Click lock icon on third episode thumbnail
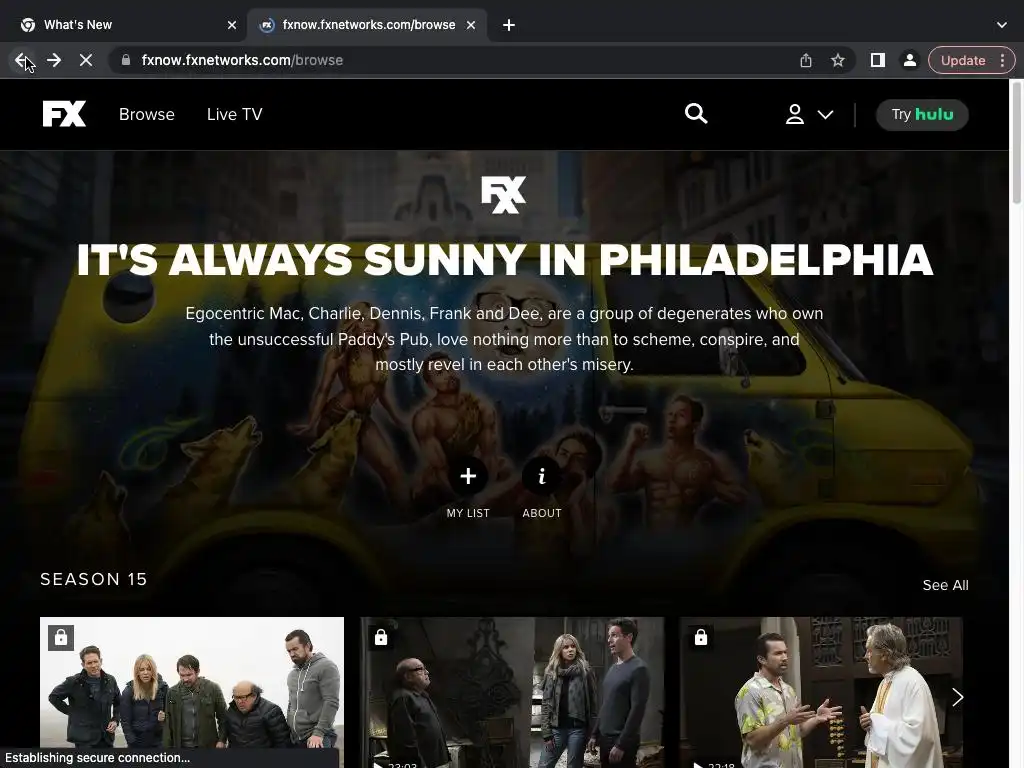1024x768 pixels. coord(701,637)
